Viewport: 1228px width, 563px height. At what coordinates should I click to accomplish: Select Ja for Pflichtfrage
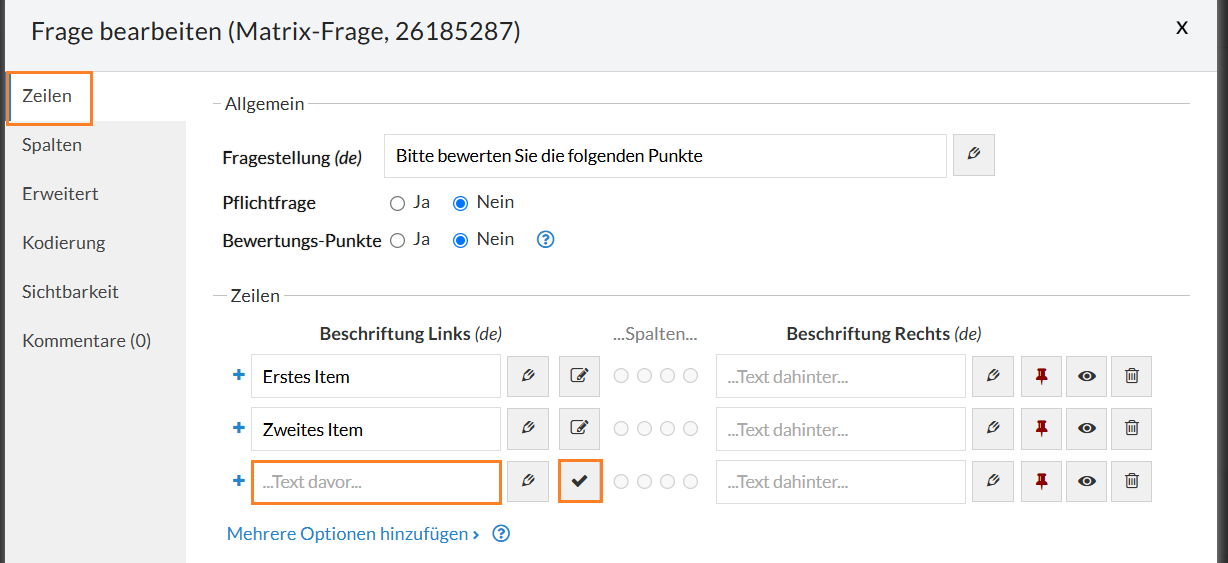coord(398,203)
